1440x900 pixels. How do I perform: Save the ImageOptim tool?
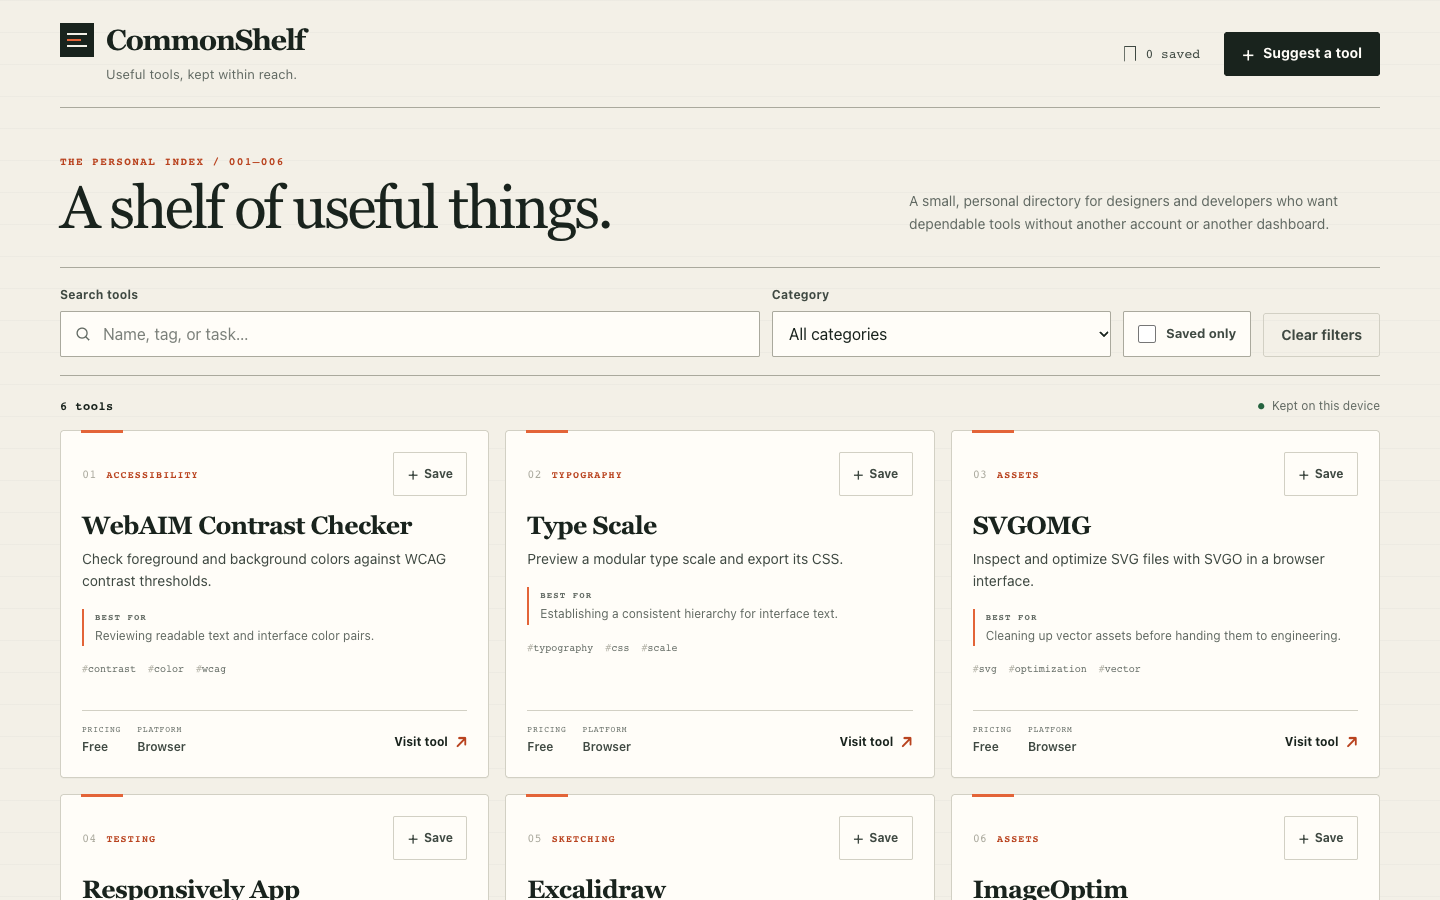(x=1321, y=838)
